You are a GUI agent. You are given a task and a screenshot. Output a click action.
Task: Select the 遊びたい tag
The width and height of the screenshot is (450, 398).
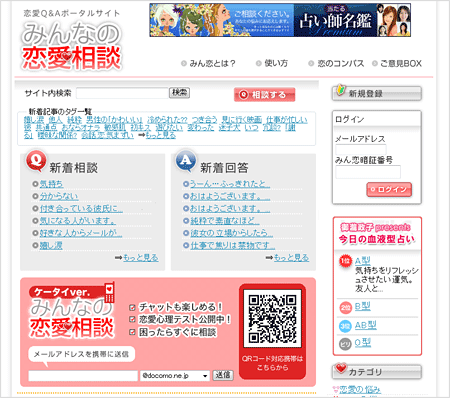pyautogui.click(x=169, y=128)
